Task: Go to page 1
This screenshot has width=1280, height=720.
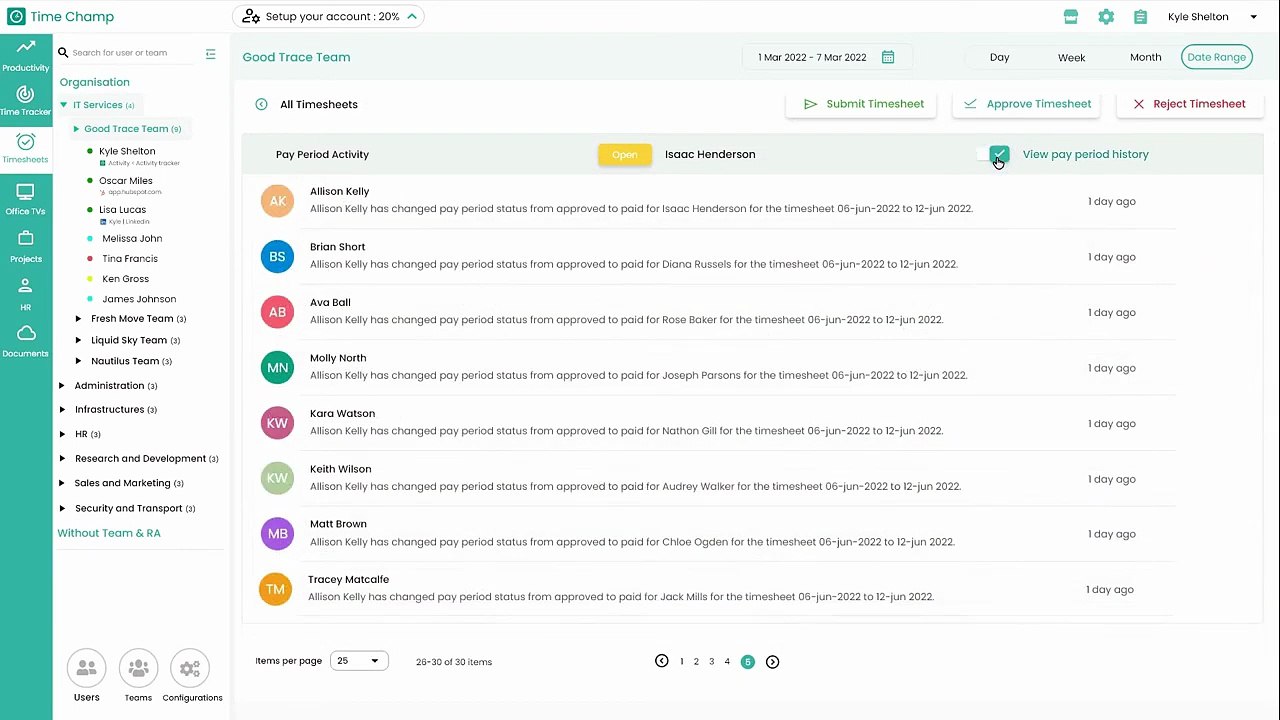Action: click(682, 662)
